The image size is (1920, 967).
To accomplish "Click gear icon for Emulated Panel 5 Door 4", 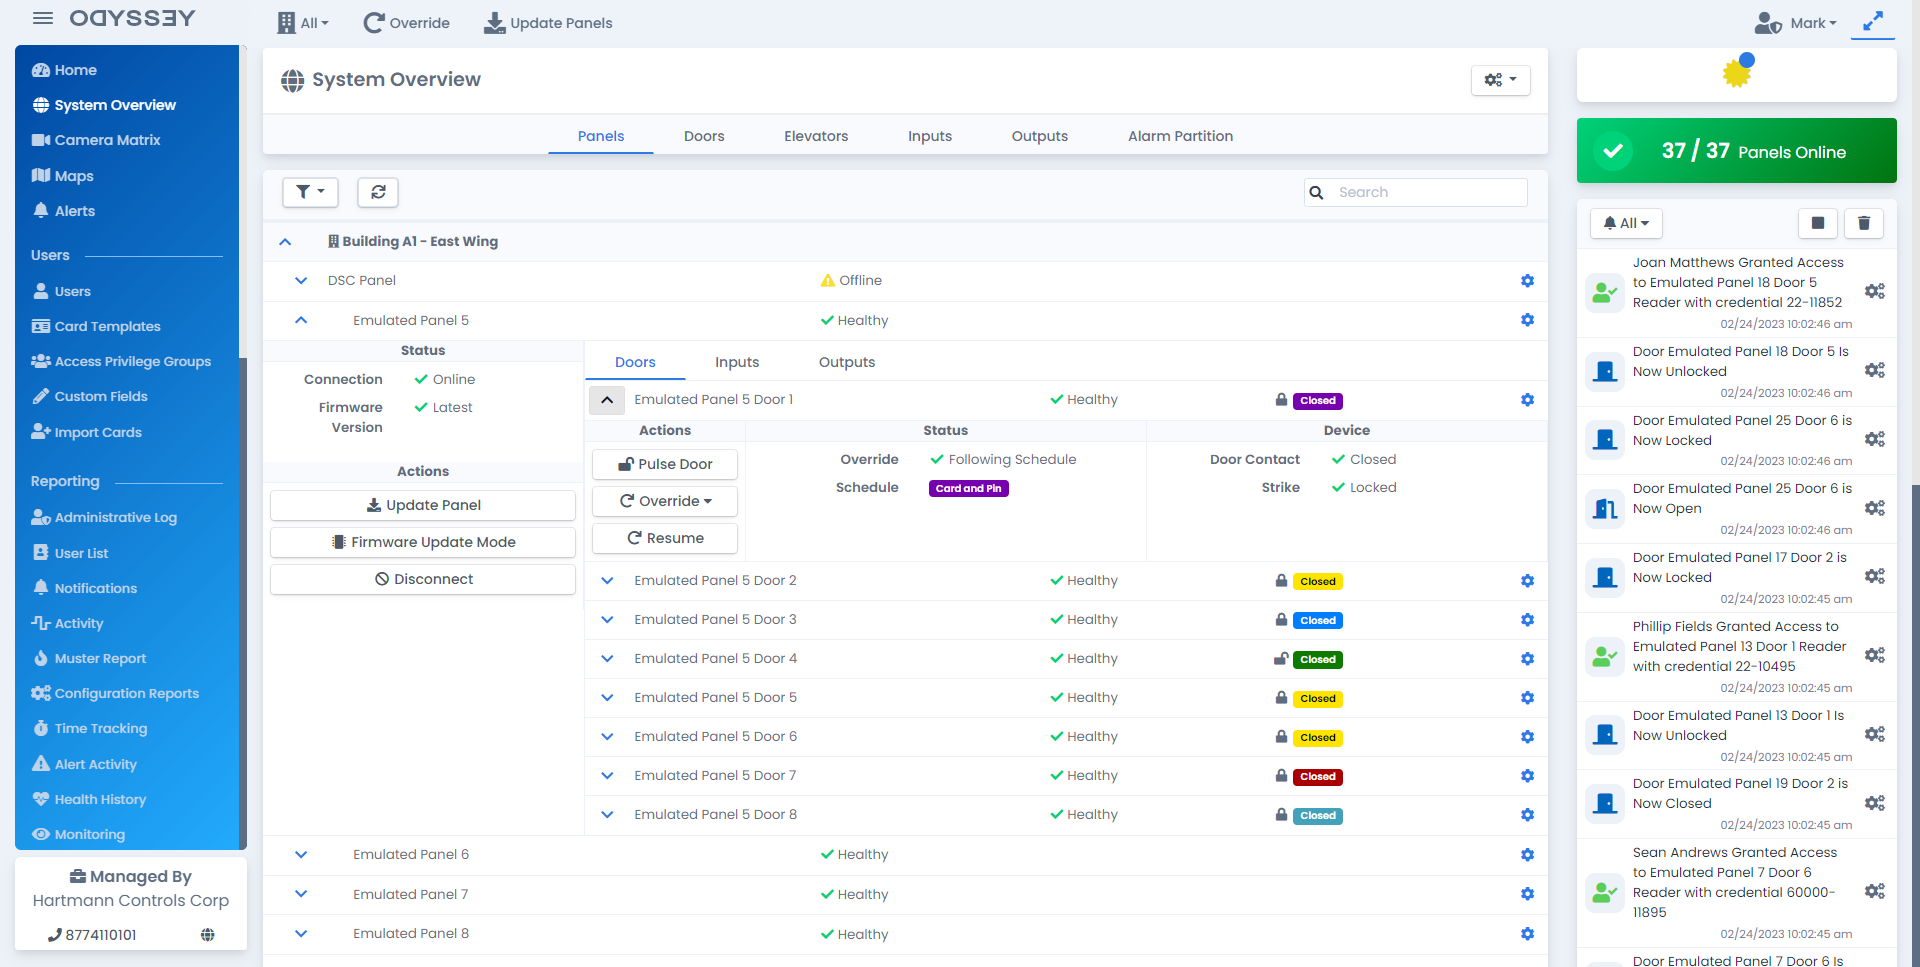I will pos(1527,659).
